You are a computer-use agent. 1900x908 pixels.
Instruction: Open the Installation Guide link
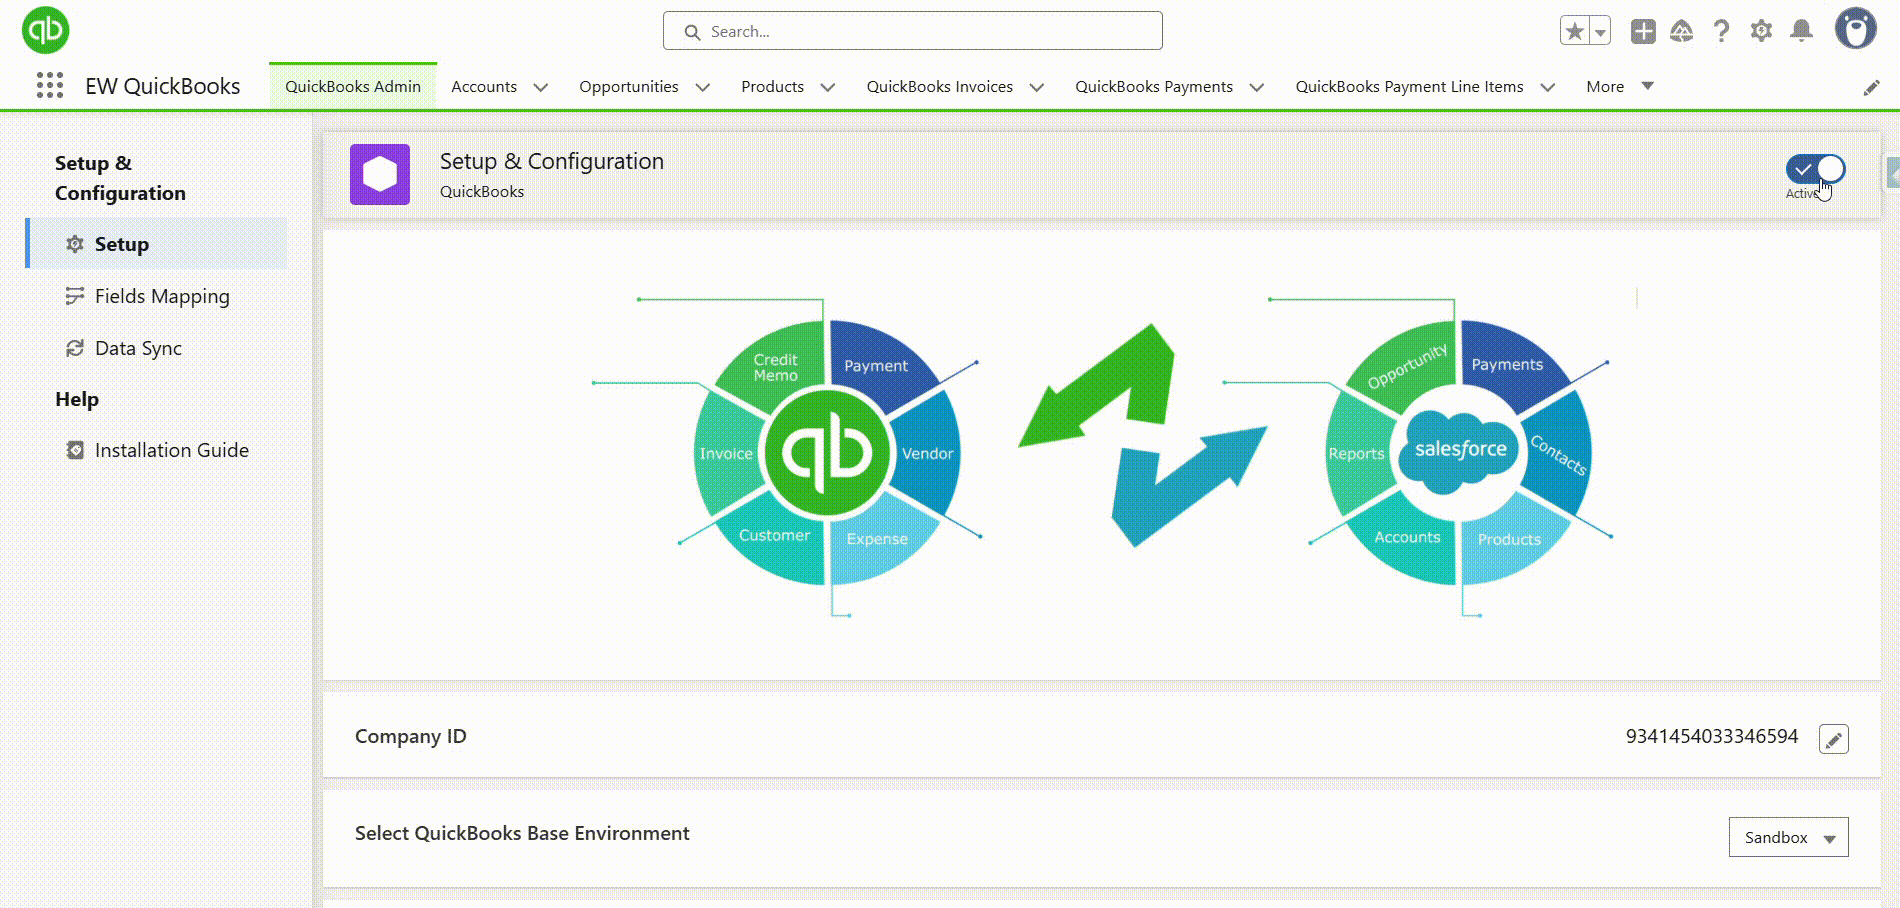[172, 450]
